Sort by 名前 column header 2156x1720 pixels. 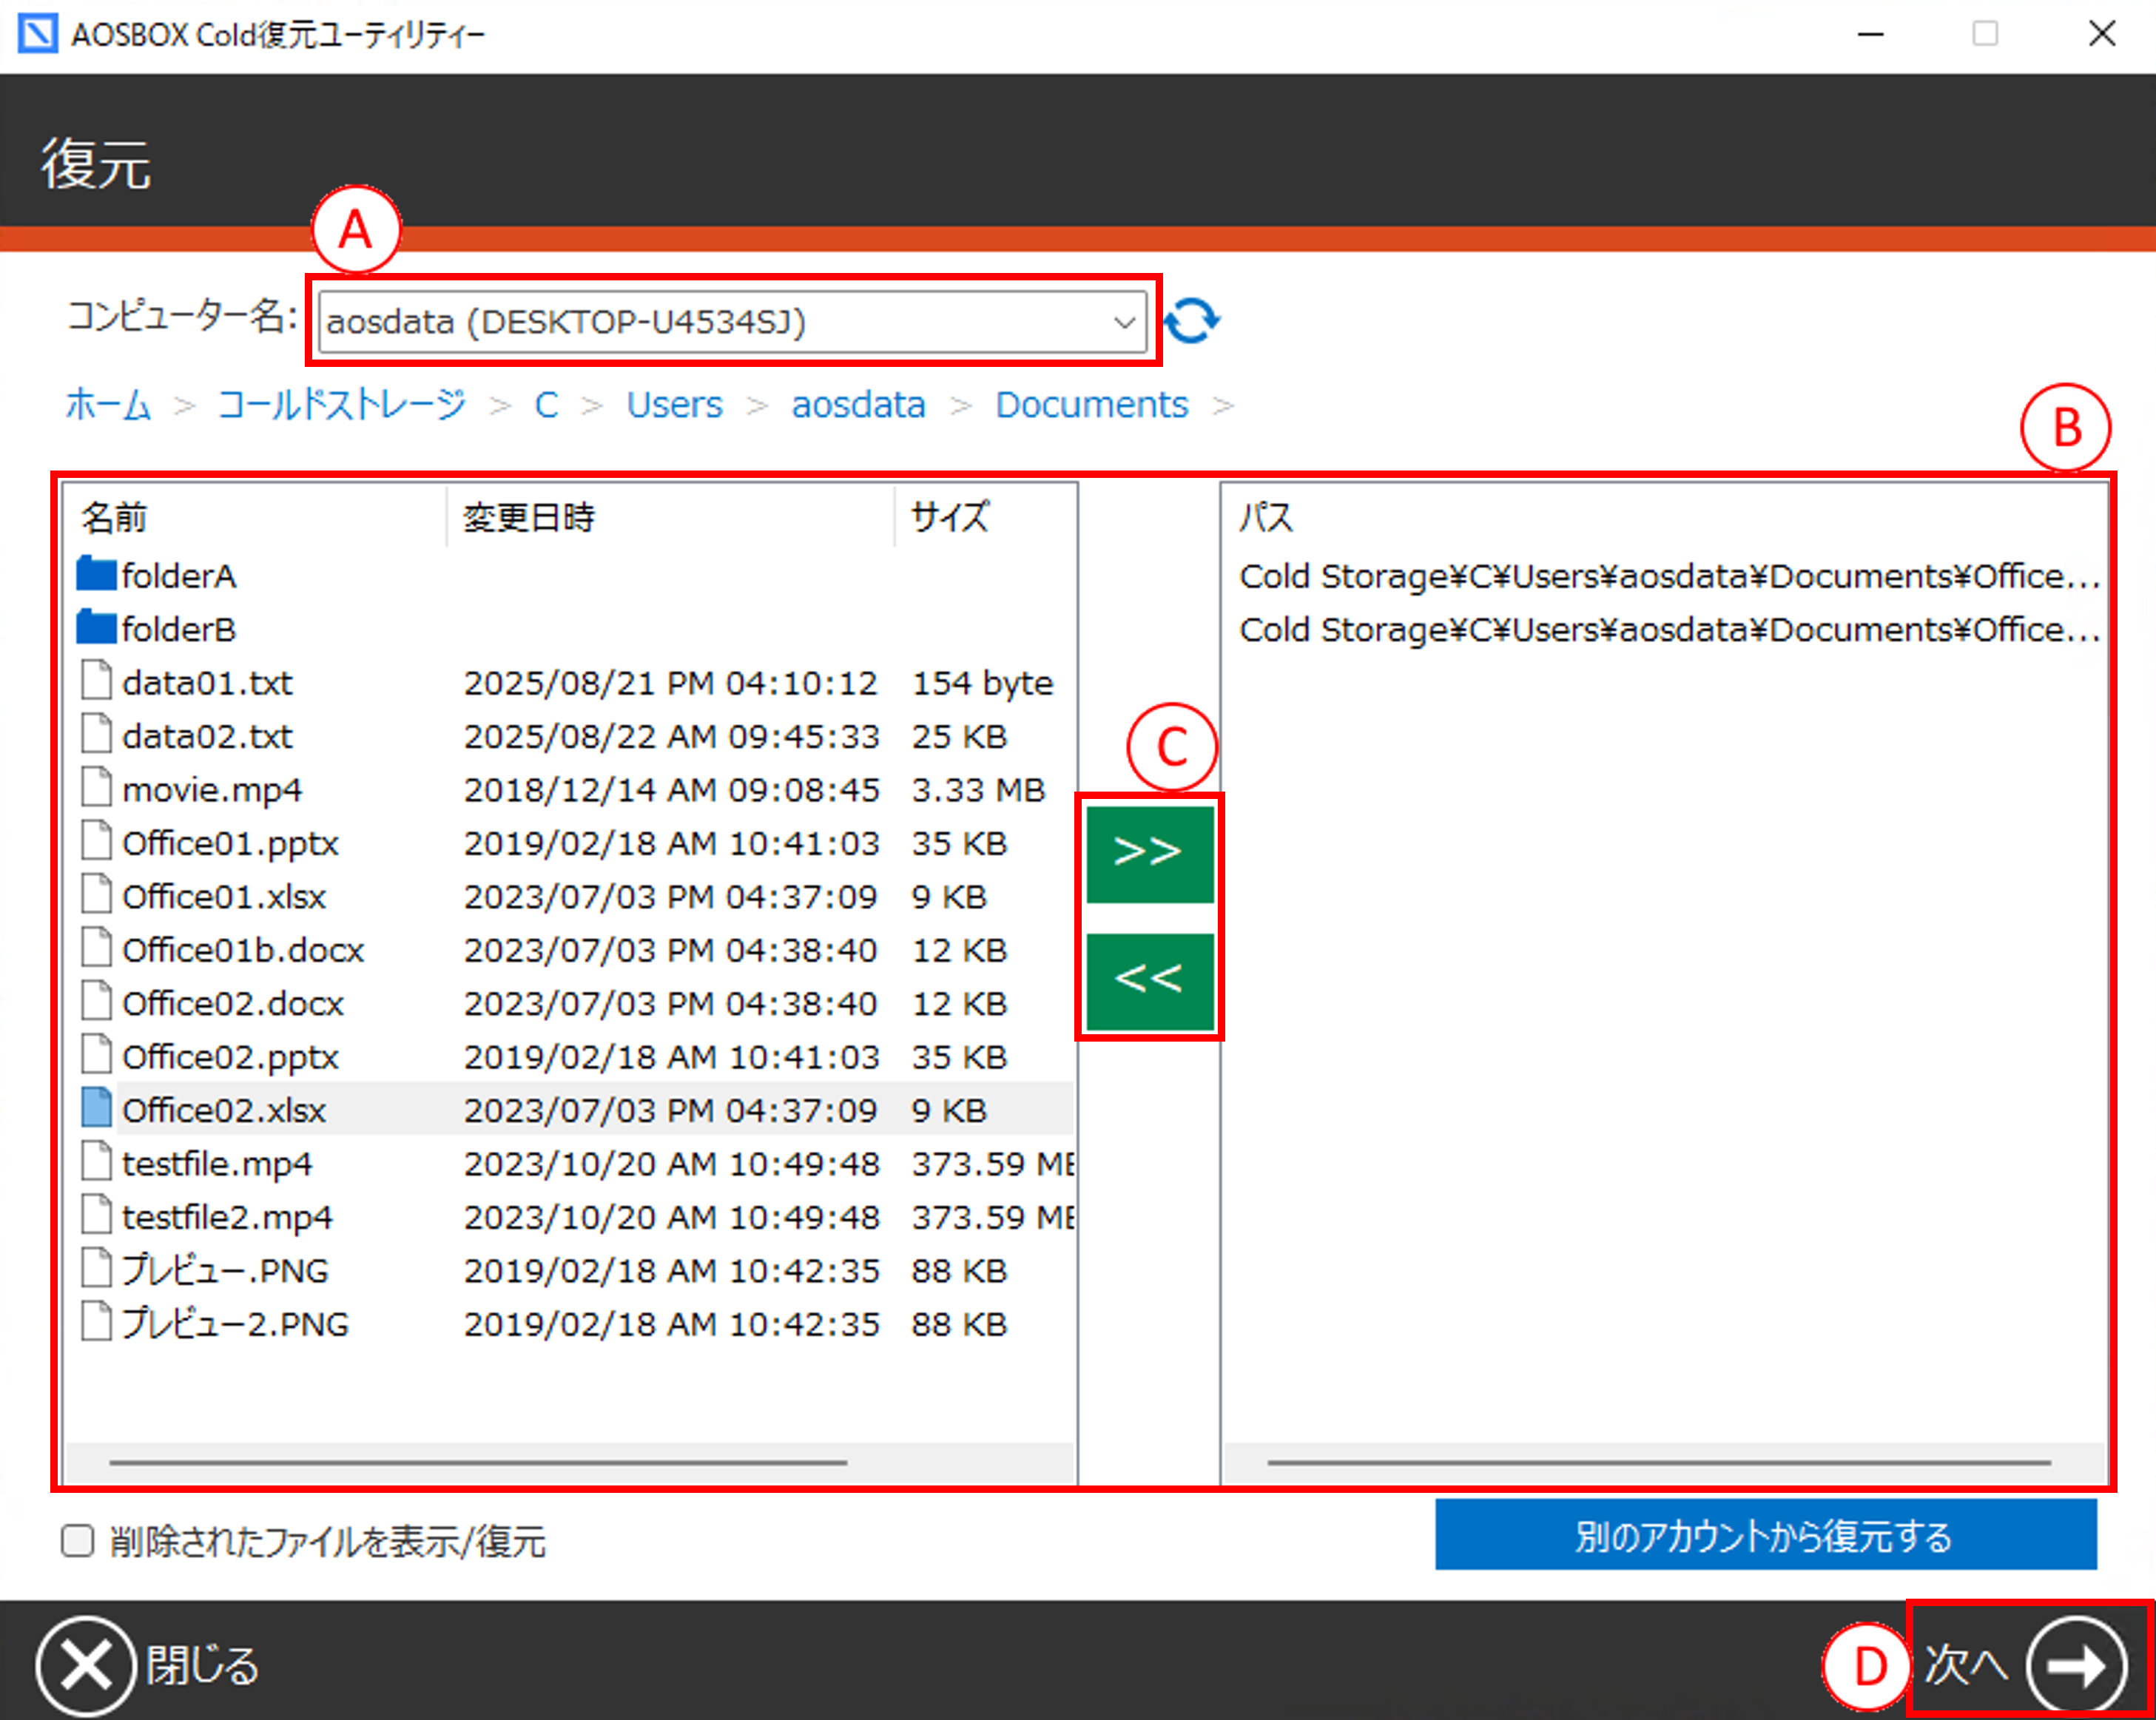tap(114, 517)
